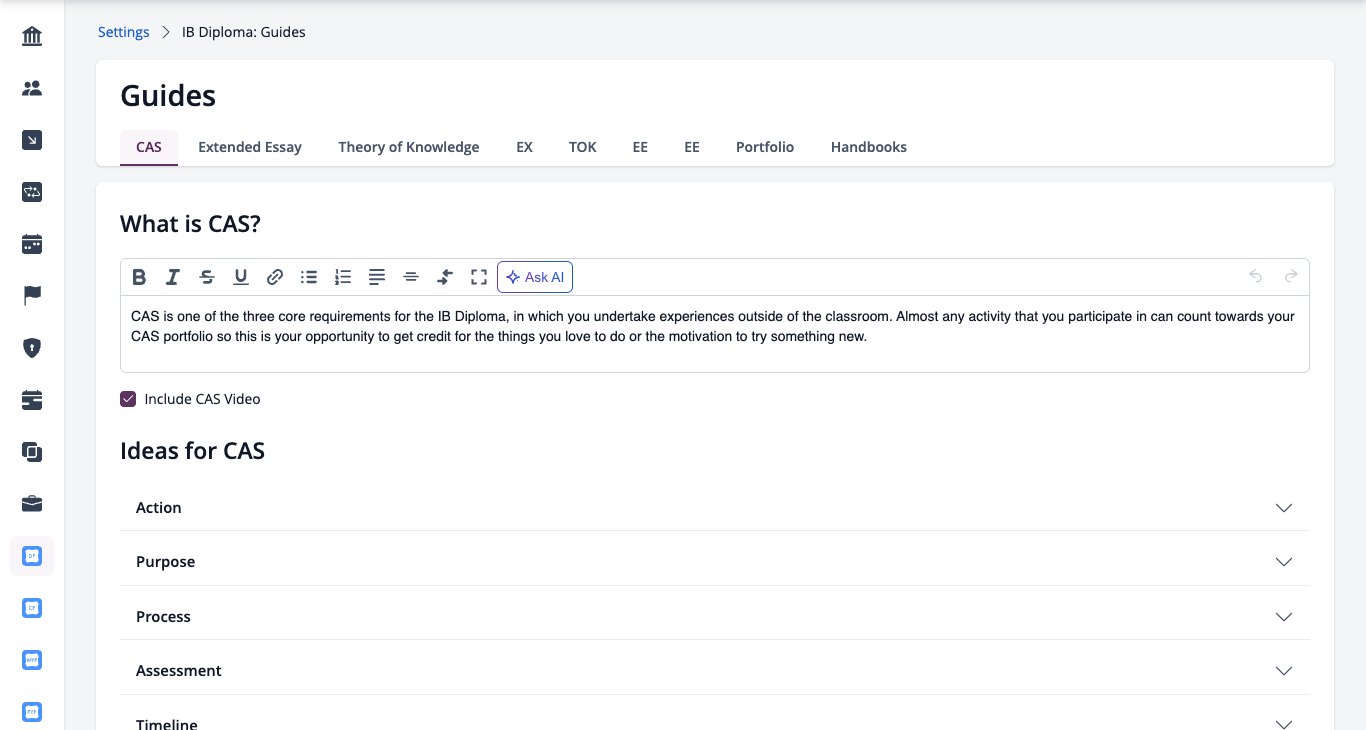Viewport: 1366px width, 730px height.
Task: Open the Handbooks tab
Action: click(869, 147)
